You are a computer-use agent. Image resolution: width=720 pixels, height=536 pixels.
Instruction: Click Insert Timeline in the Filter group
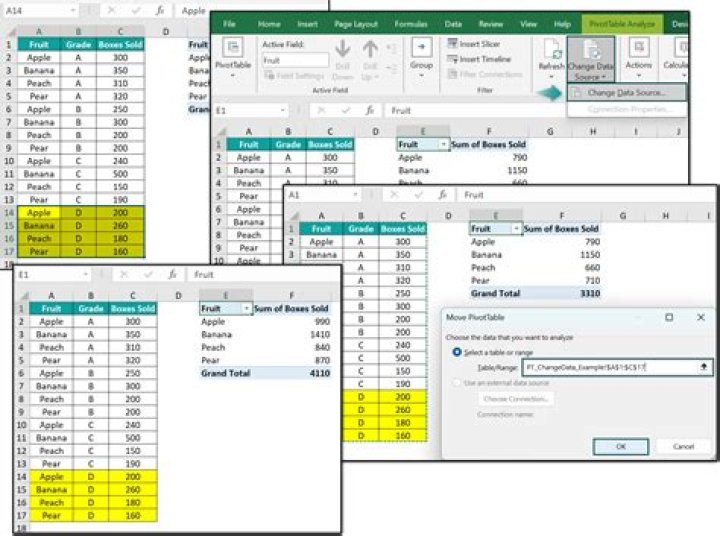487,59
